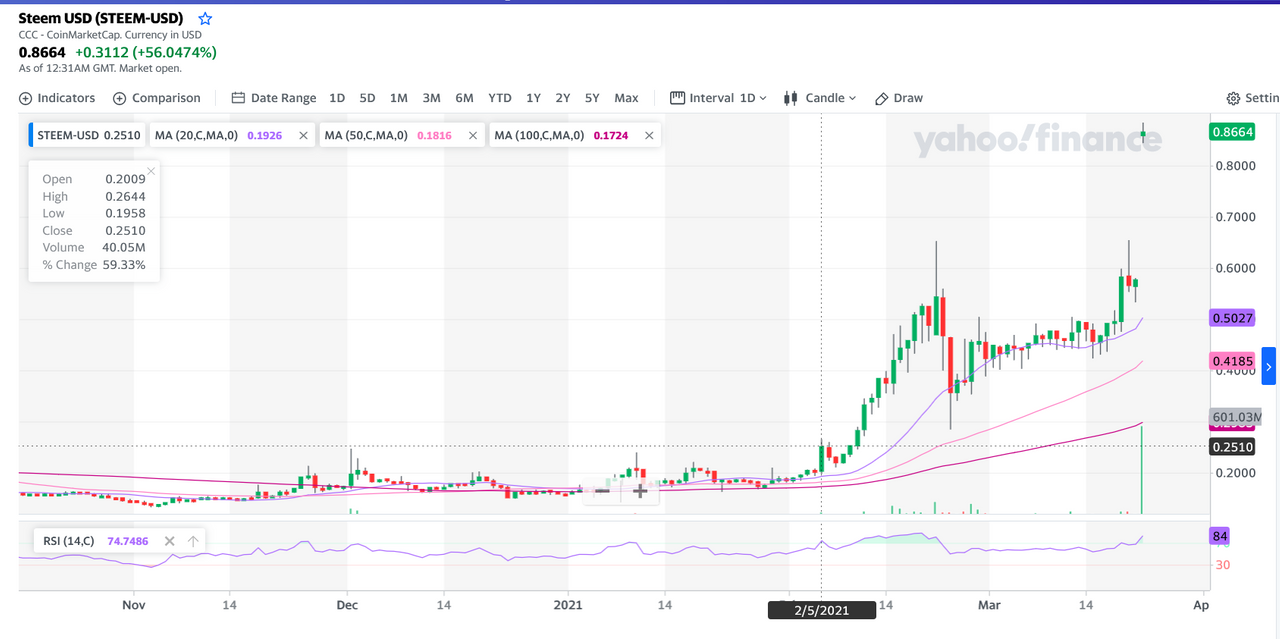Activate the Draw tool
1280x639 pixels.
(x=898, y=98)
